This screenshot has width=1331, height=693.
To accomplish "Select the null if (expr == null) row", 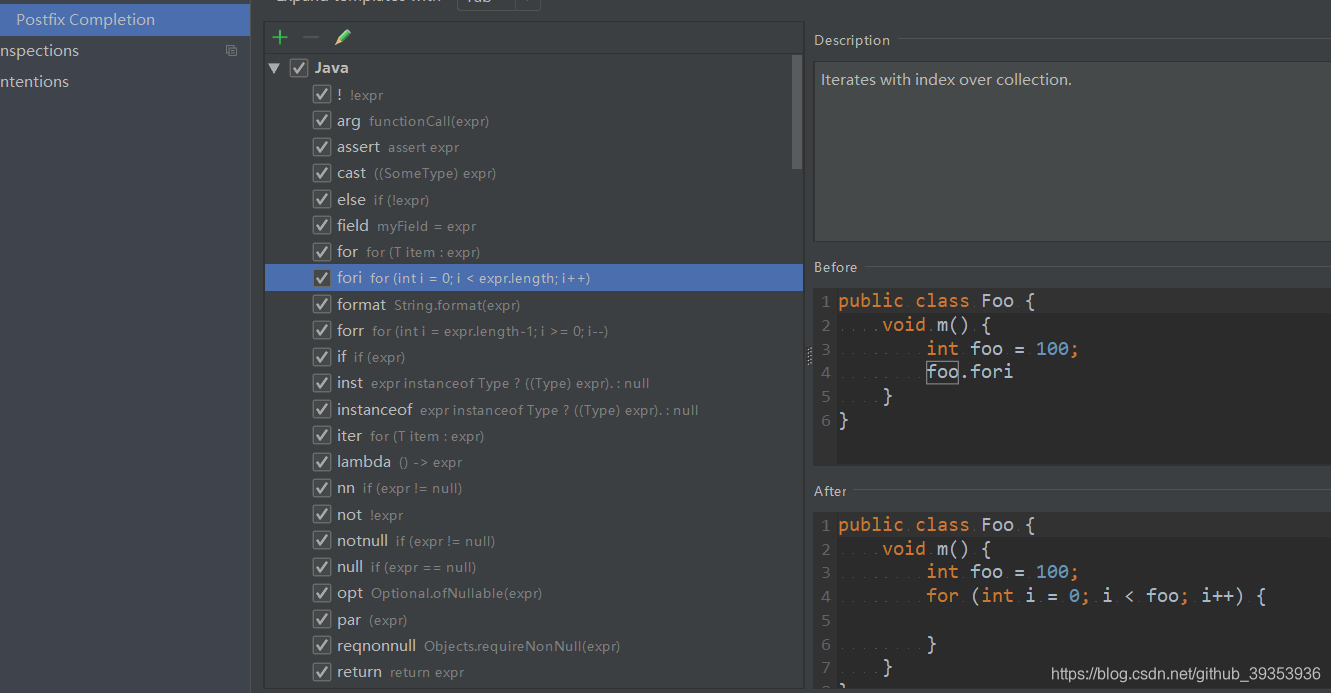I will [x=534, y=567].
